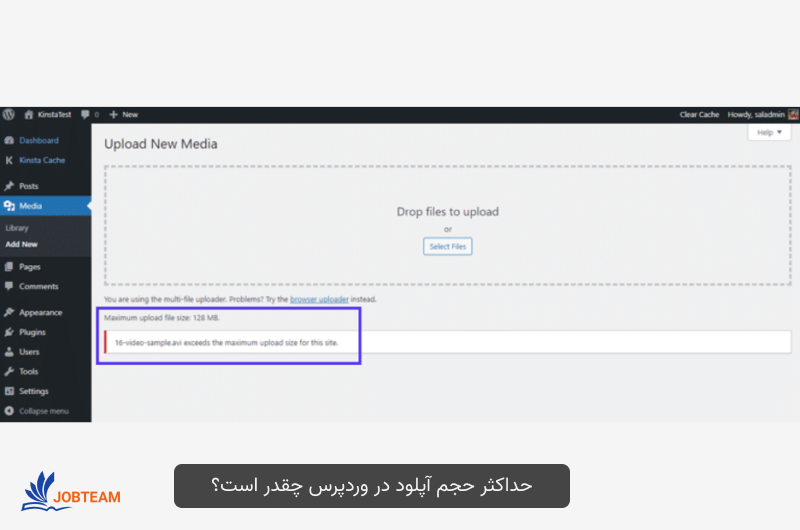Viewport: 800px width, 530px height.
Task: Open the comments bubble icon in admin bar
Action: click(85, 114)
